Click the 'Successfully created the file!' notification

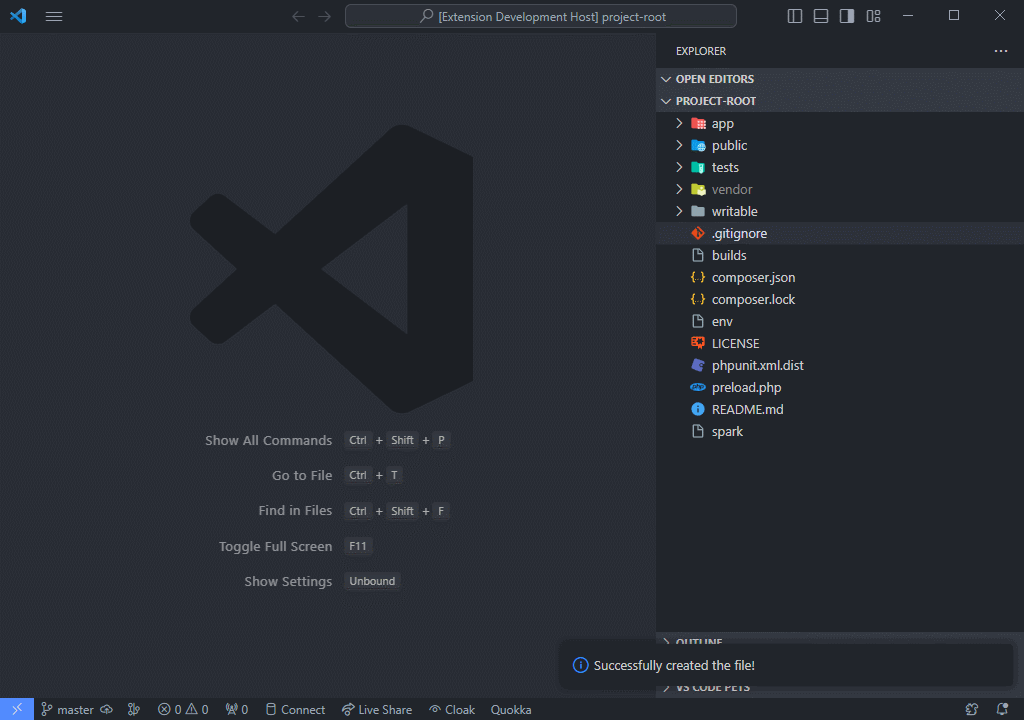(786, 665)
